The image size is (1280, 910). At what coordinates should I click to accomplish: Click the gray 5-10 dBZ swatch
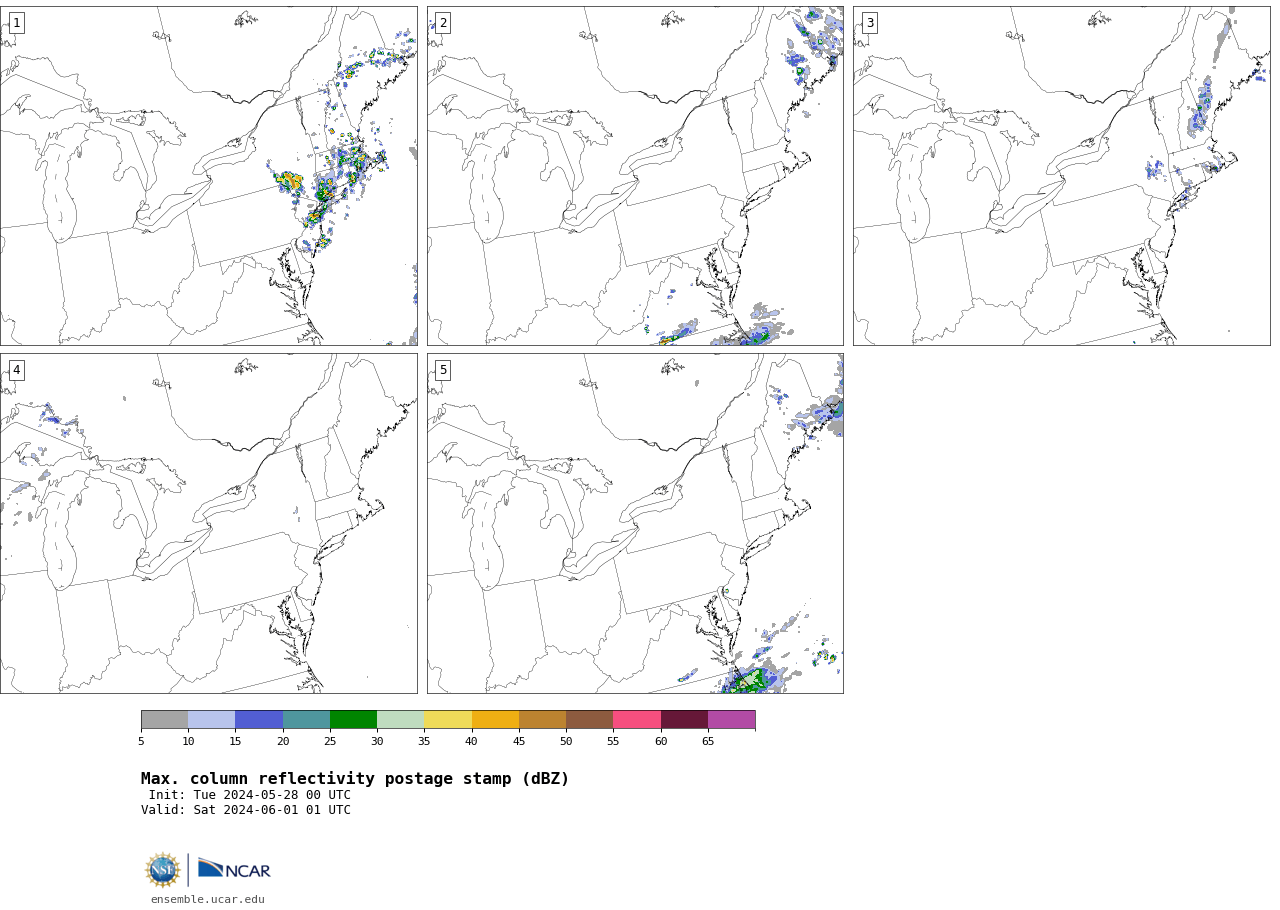pyautogui.click(x=164, y=720)
